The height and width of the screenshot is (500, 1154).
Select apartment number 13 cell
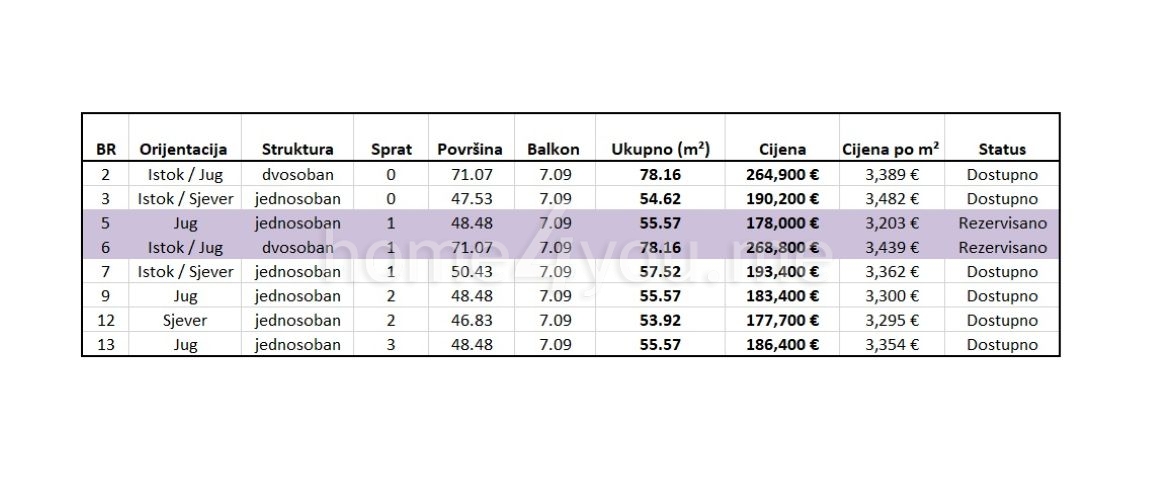click(106, 345)
